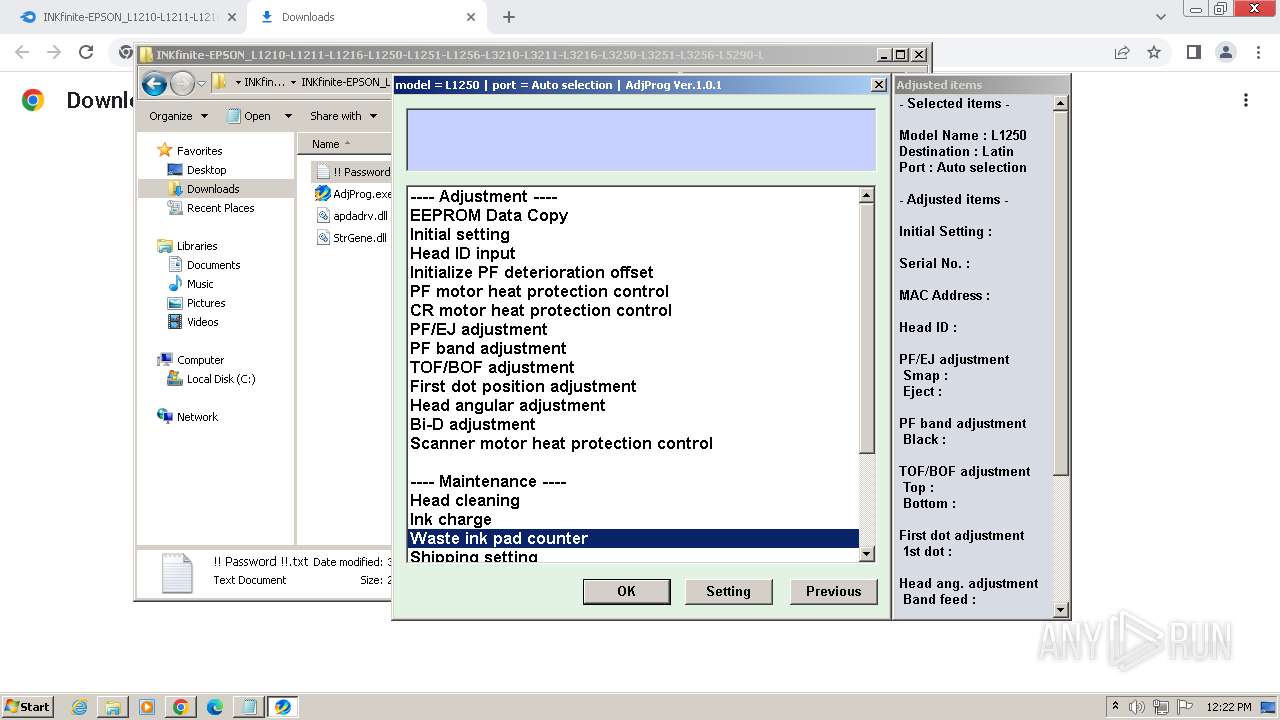Open Internet Explorer from taskbar
Viewport: 1280px width, 720px height.
(x=79, y=707)
